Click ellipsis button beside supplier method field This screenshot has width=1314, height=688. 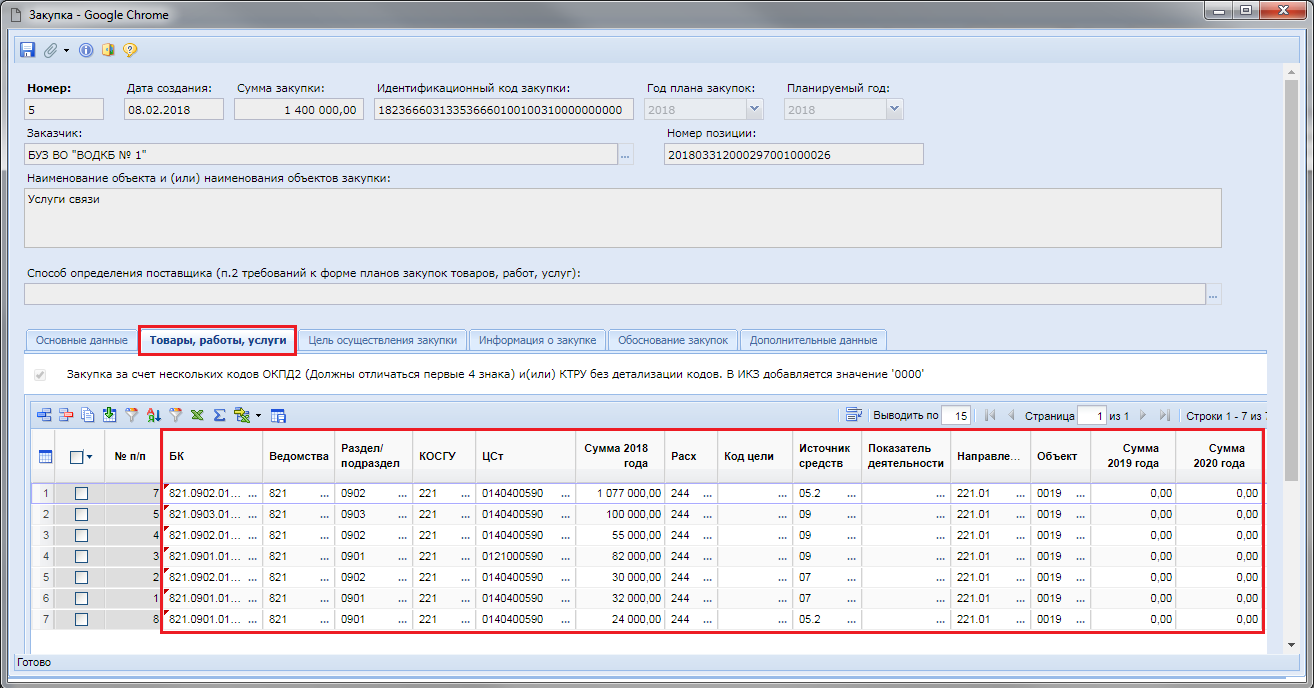tap(1214, 295)
